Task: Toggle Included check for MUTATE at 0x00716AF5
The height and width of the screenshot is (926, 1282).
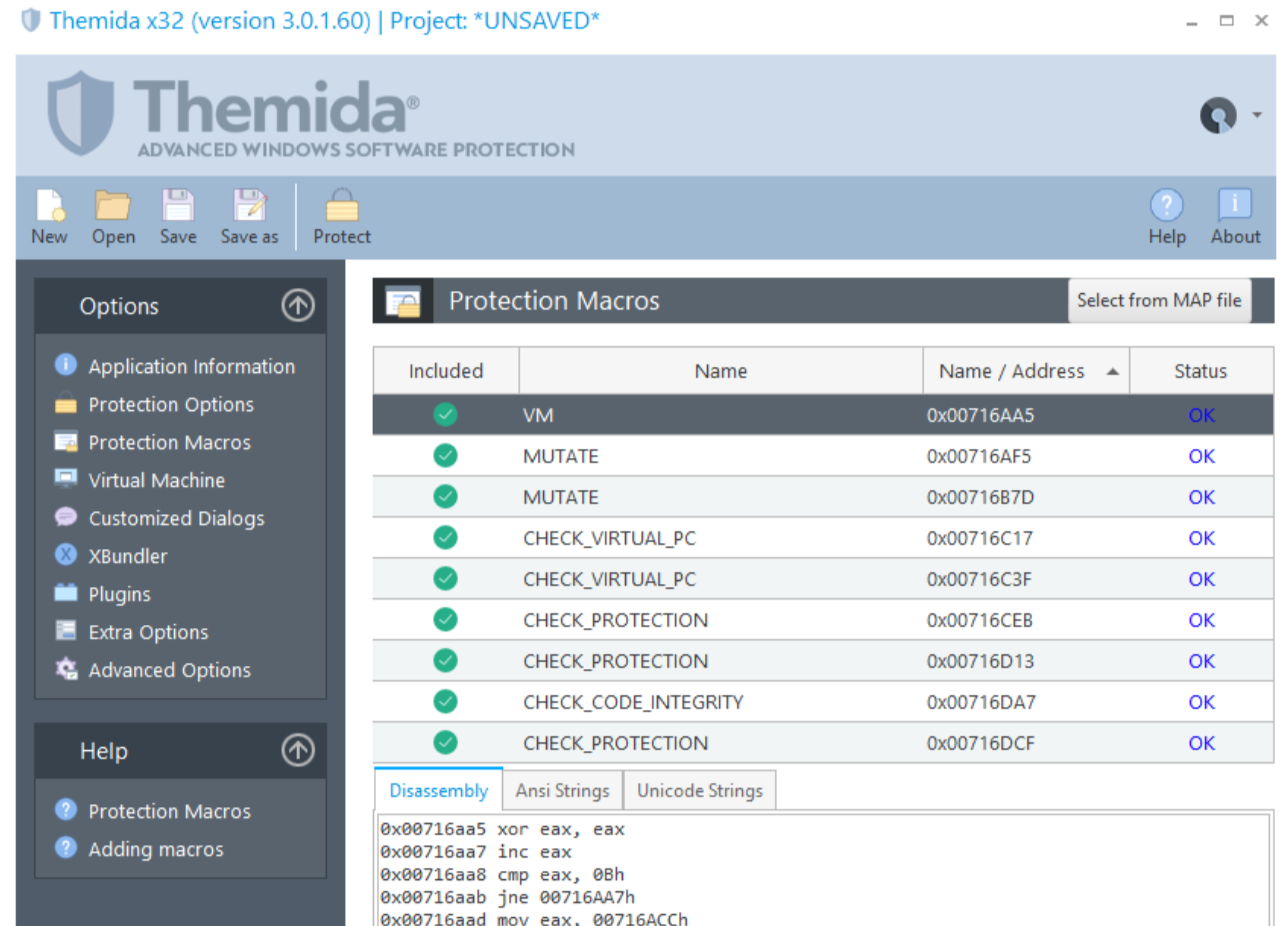Action: point(446,455)
